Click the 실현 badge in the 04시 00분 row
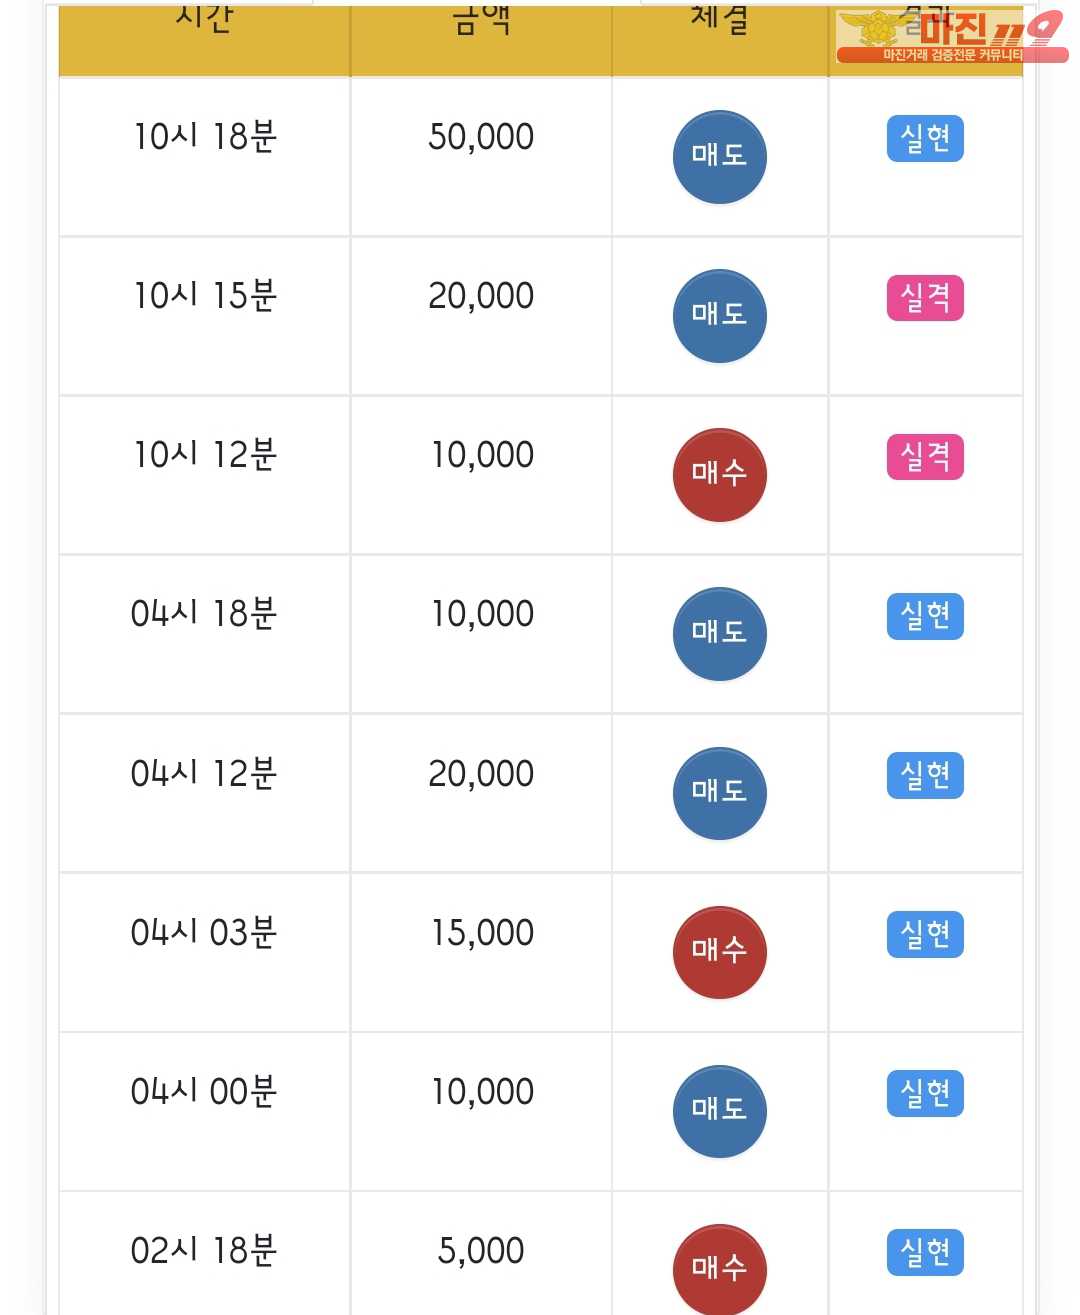 925,1093
